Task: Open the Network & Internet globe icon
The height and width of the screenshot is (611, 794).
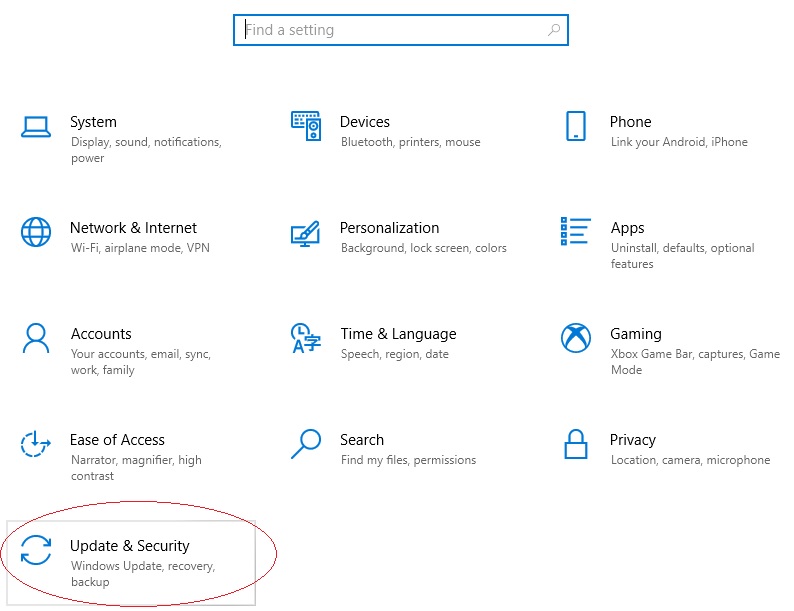Action: click(x=36, y=232)
